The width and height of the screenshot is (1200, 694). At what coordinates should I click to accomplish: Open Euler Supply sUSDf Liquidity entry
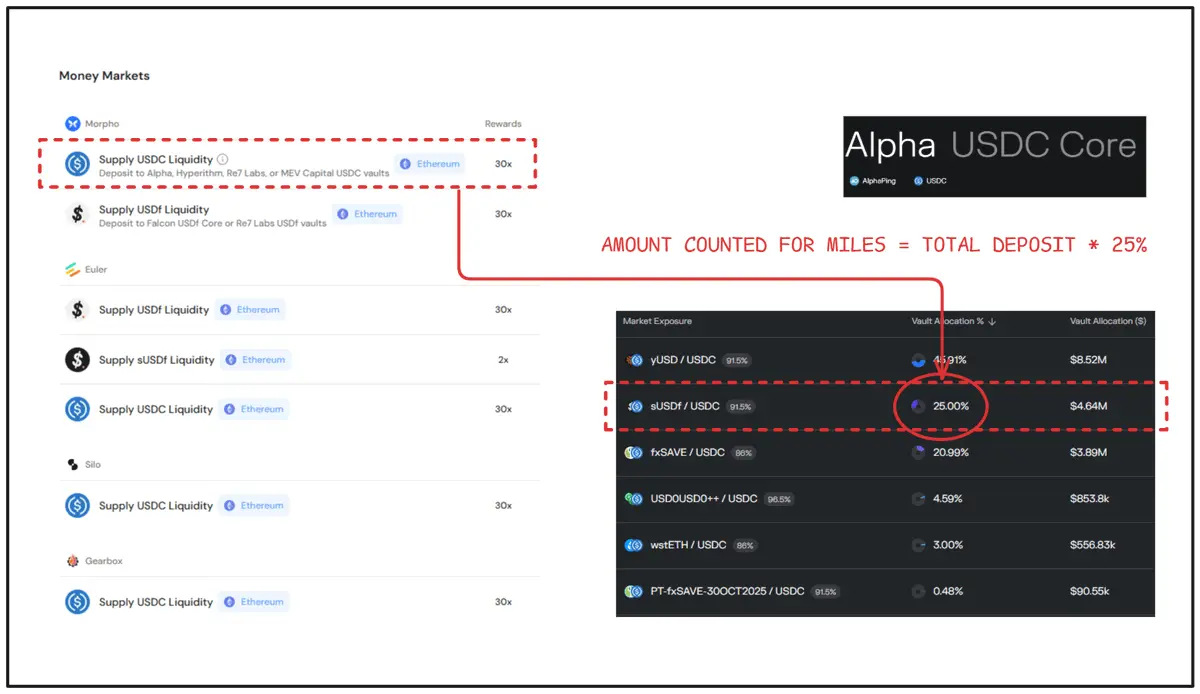pos(157,360)
